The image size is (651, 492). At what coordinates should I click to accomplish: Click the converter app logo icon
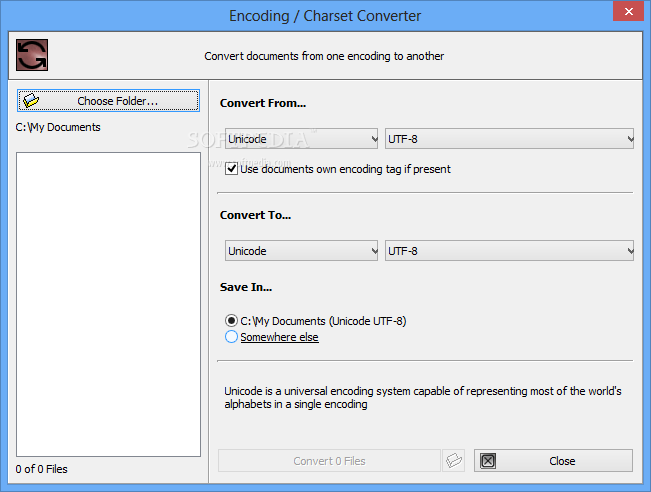click(x=32, y=55)
